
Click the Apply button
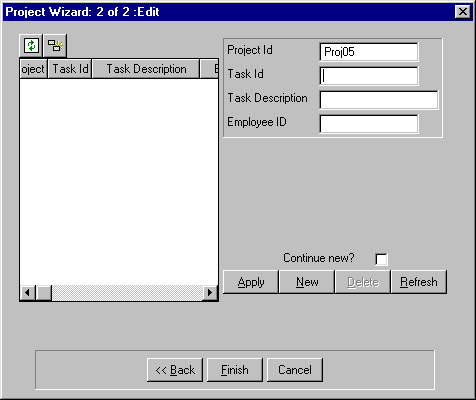pyautogui.click(x=251, y=282)
